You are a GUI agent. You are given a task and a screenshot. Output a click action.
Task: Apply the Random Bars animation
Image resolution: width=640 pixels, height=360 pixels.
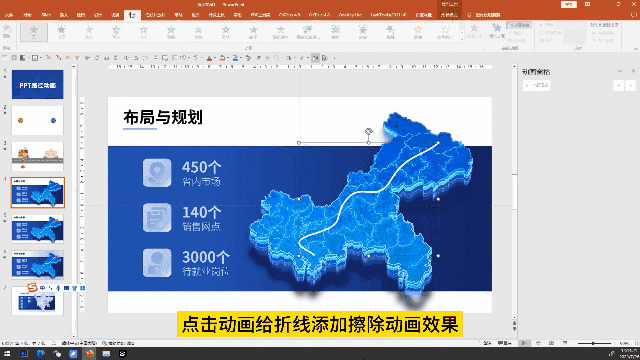pyautogui.click(x=280, y=32)
